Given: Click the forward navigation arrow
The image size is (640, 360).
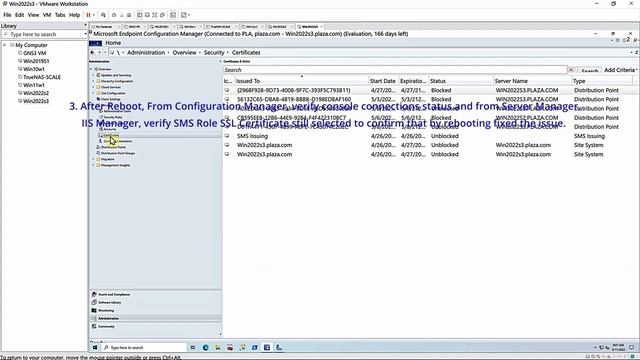Looking at the screenshot, I should [x=99, y=52].
